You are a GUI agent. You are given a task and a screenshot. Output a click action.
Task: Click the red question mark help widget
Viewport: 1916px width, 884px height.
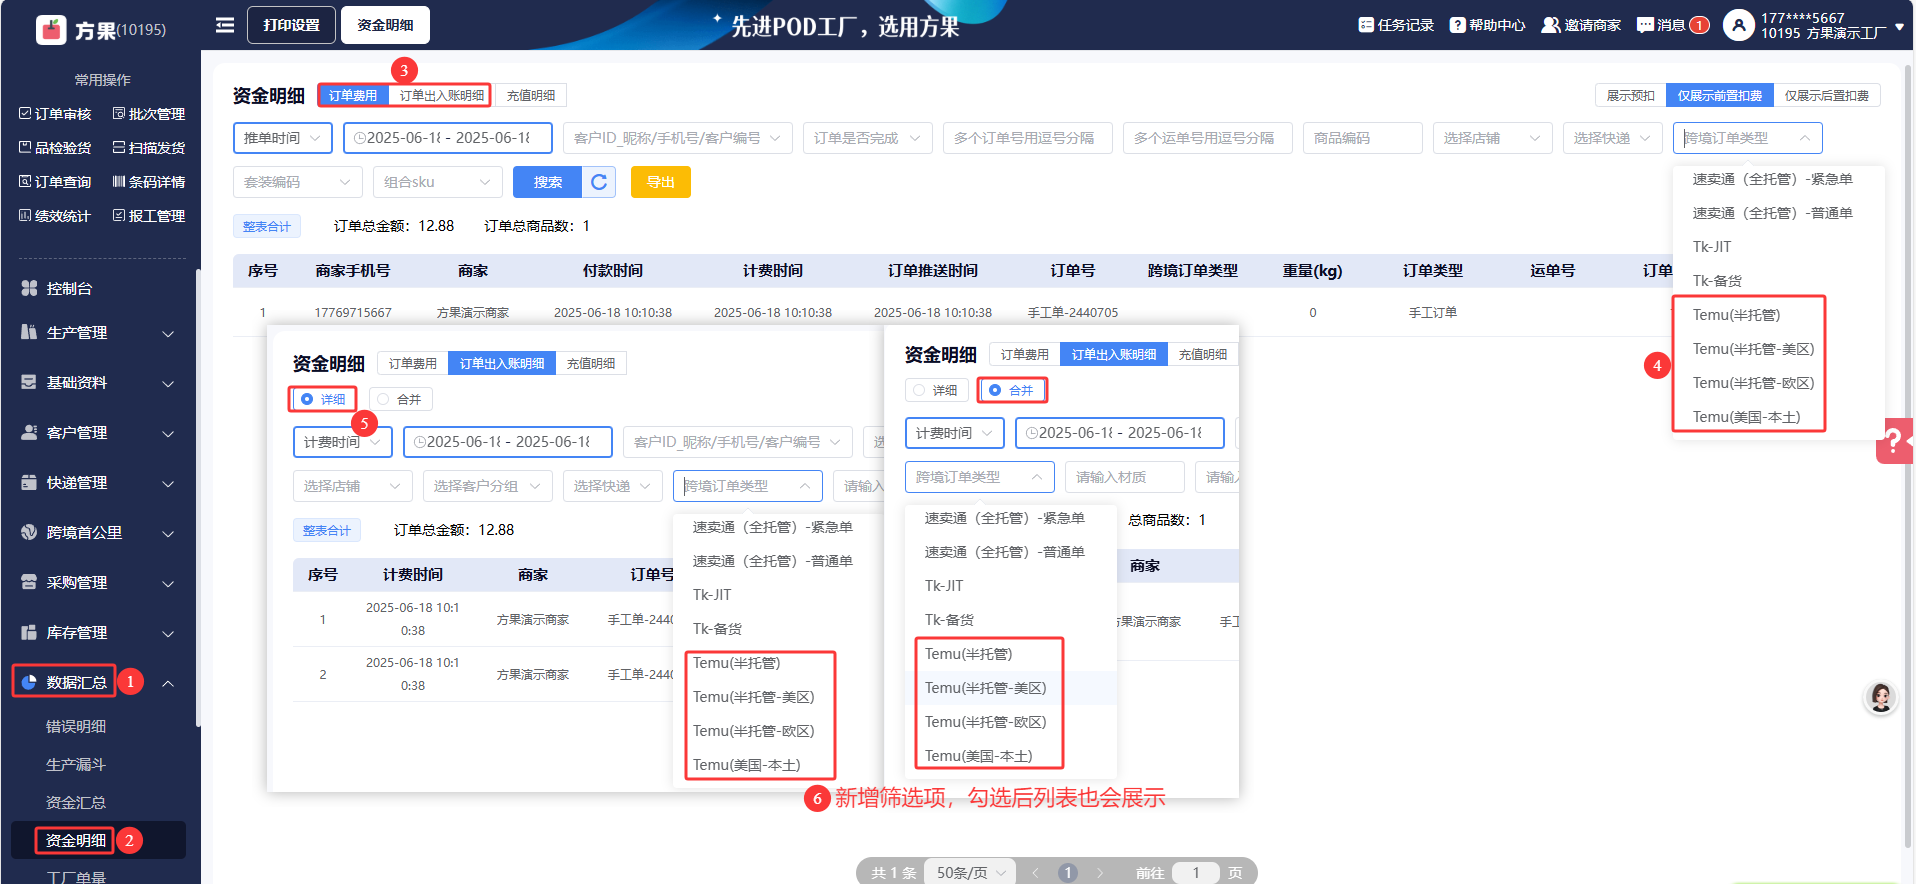coord(1893,440)
